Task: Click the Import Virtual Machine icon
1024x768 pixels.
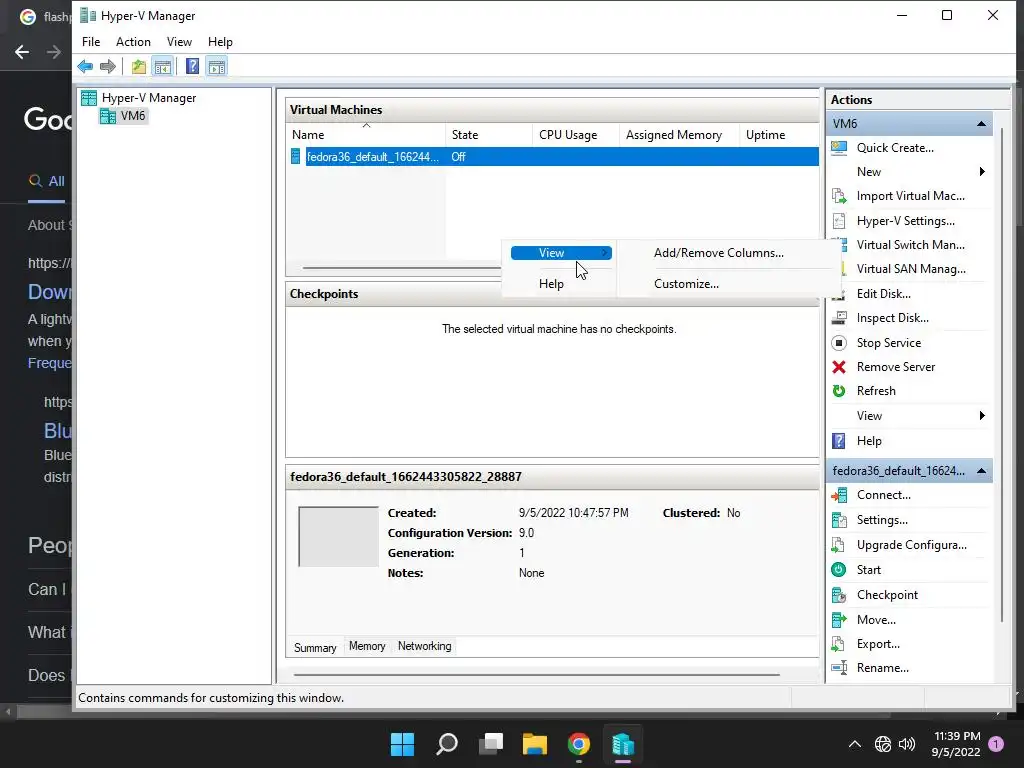Action: tap(839, 196)
